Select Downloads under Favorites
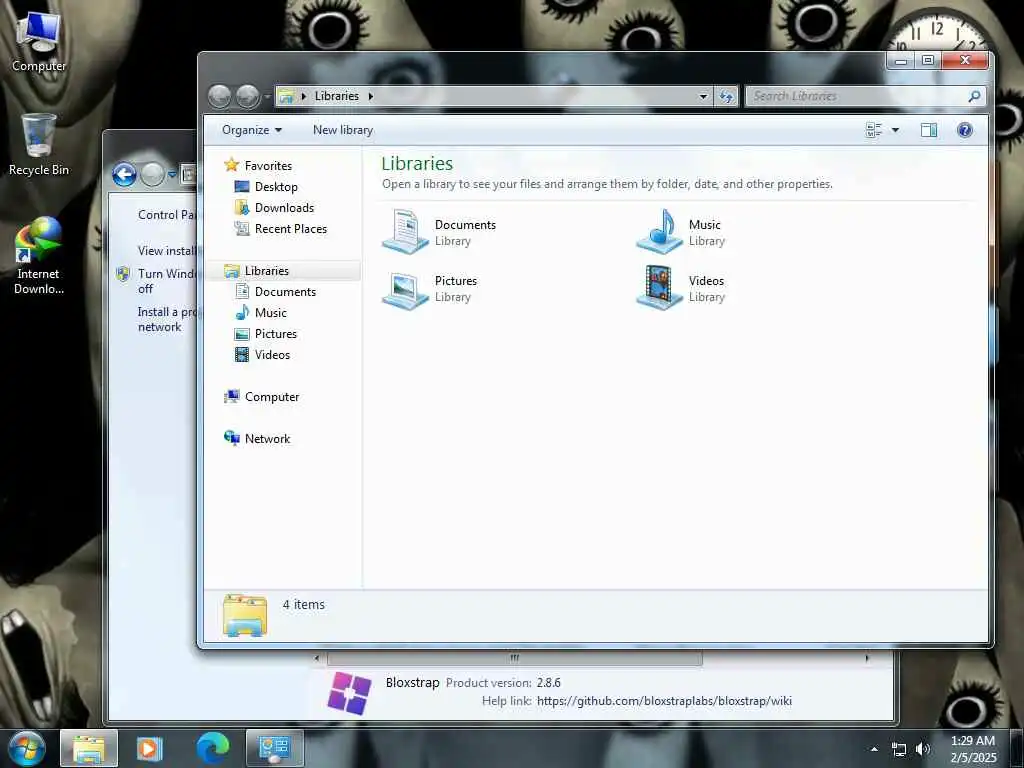This screenshot has width=1024, height=768. (x=284, y=208)
